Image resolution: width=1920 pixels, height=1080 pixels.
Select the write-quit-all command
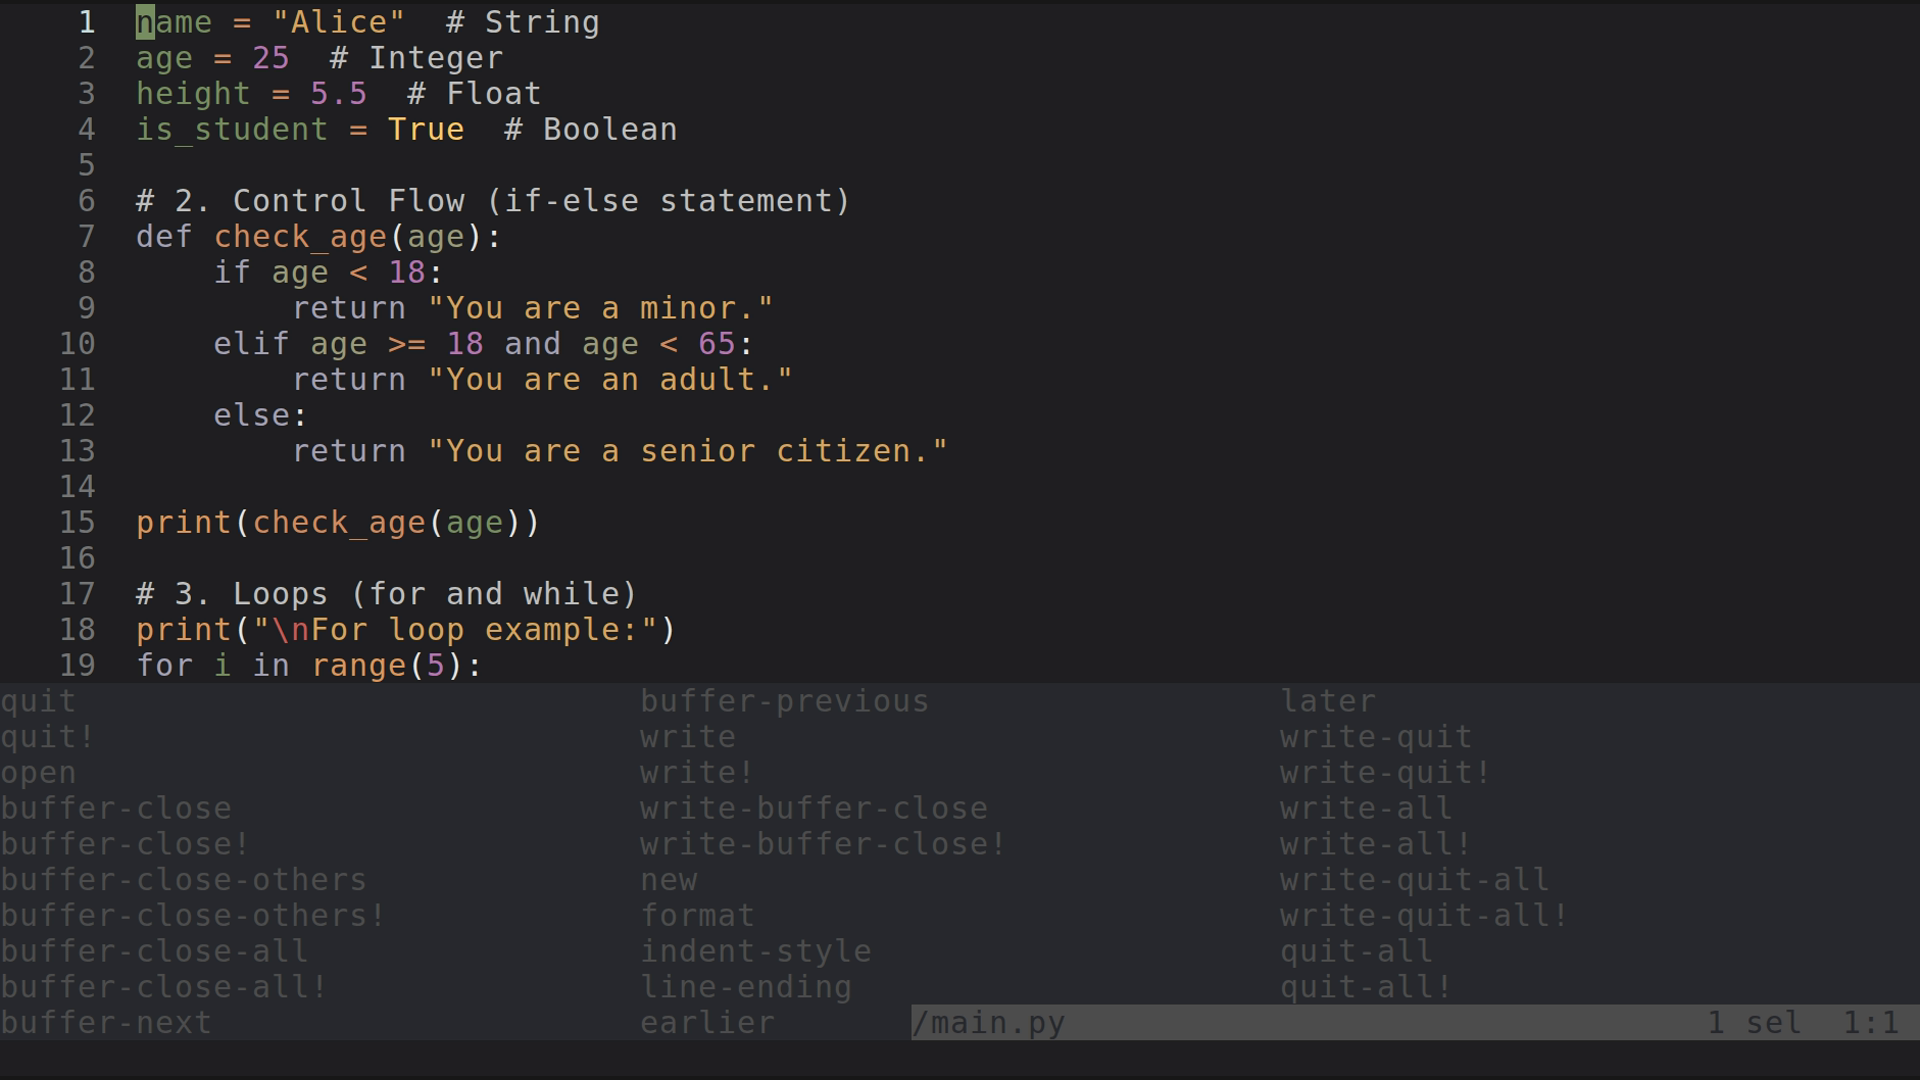click(1412, 879)
